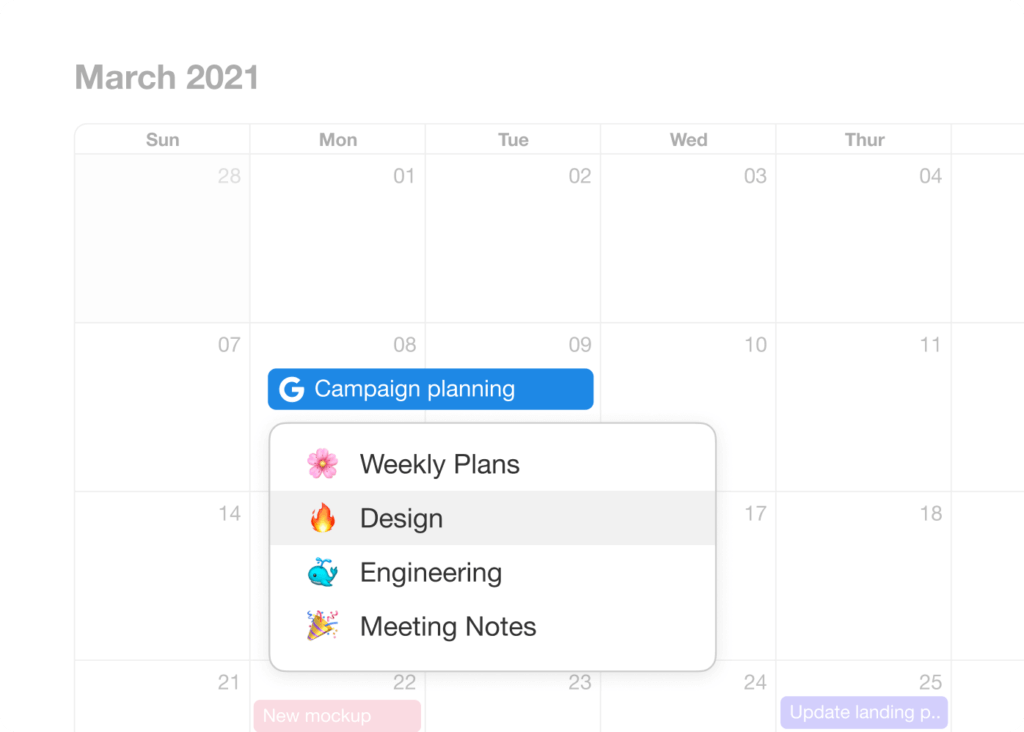Click the whale emoji beside Engineering
Image resolution: width=1024 pixels, height=732 pixels.
tap(322, 573)
